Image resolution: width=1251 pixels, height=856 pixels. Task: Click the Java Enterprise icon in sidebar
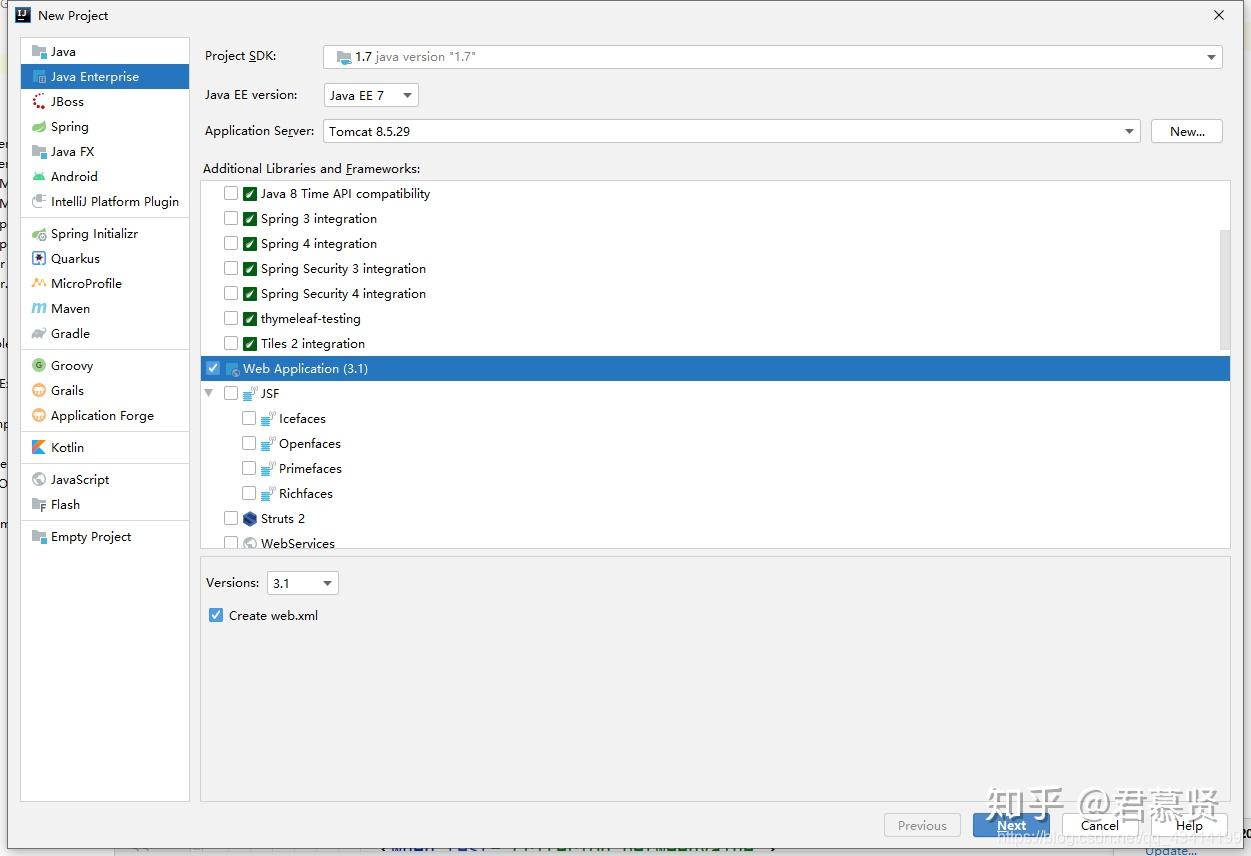click(39, 77)
